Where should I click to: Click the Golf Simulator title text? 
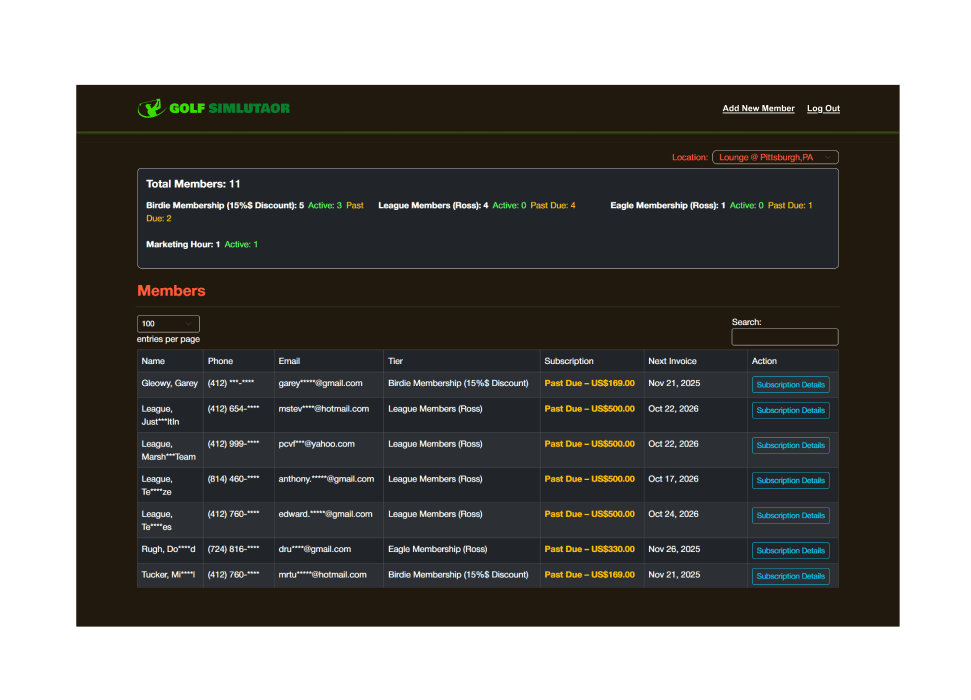click(x=229, y=109)
